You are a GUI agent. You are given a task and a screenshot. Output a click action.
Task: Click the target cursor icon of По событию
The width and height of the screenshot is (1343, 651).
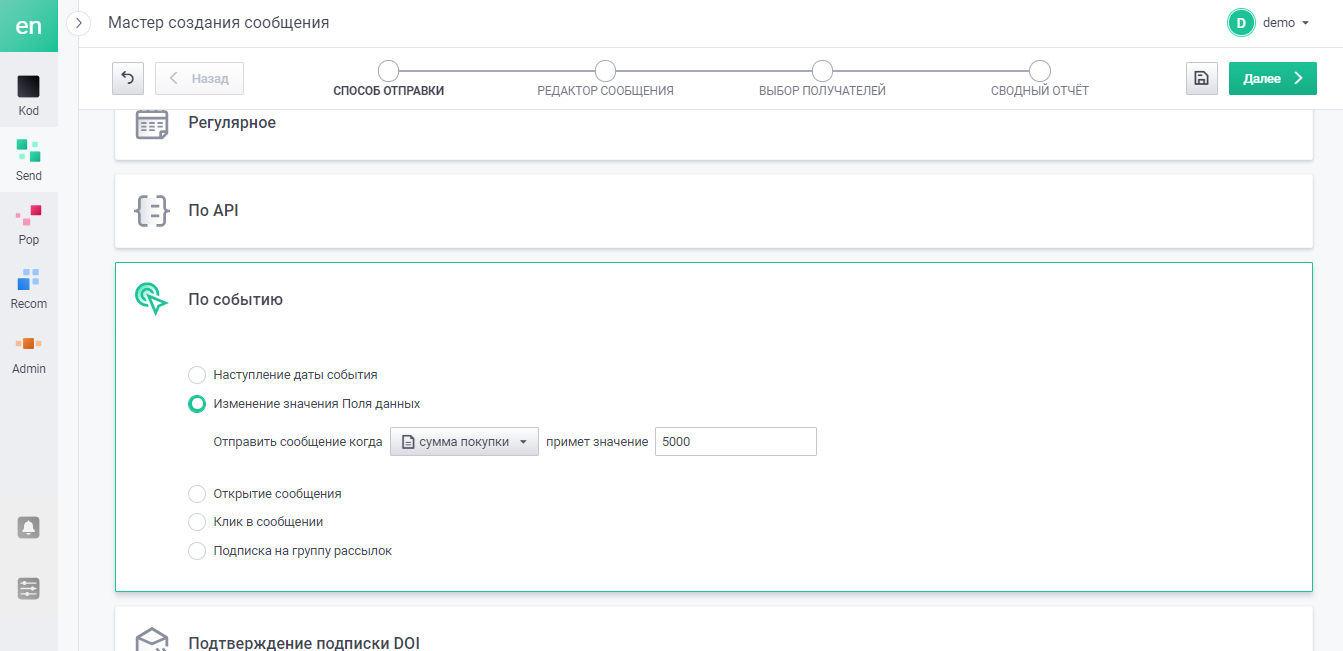click(x=152, y=299)
